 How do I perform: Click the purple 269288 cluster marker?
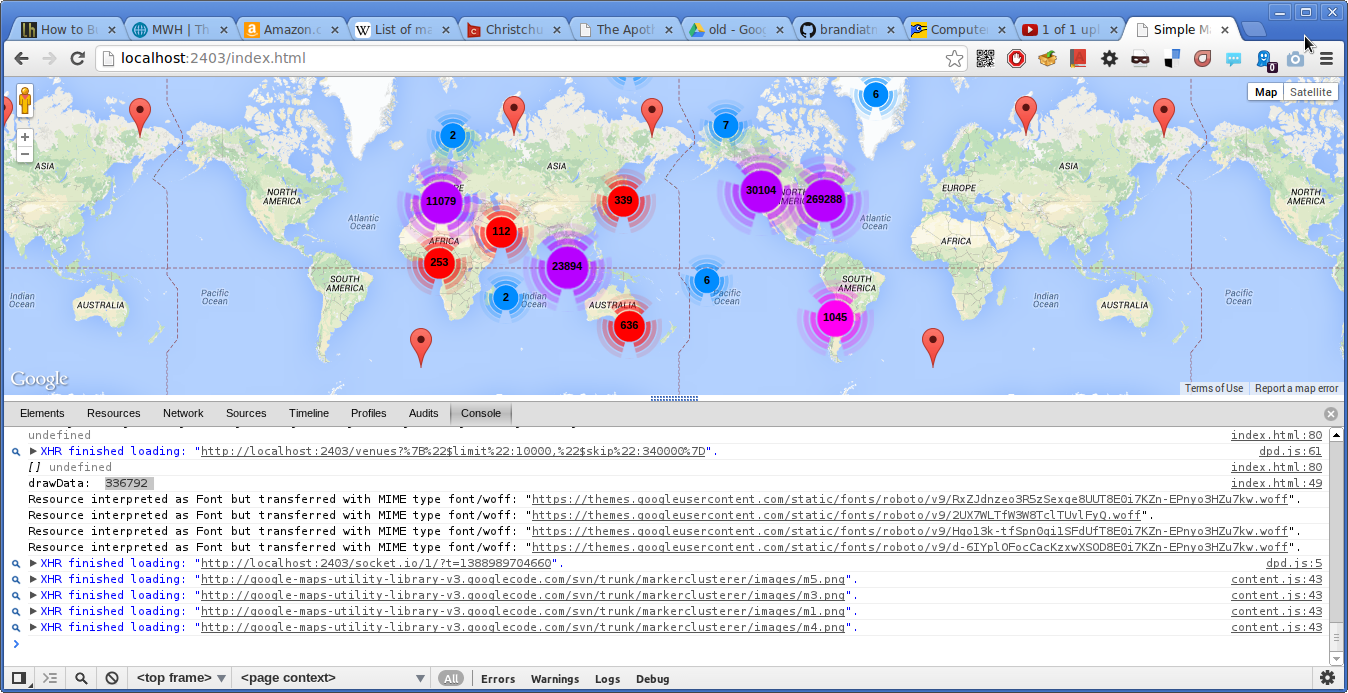click(824, 199)
